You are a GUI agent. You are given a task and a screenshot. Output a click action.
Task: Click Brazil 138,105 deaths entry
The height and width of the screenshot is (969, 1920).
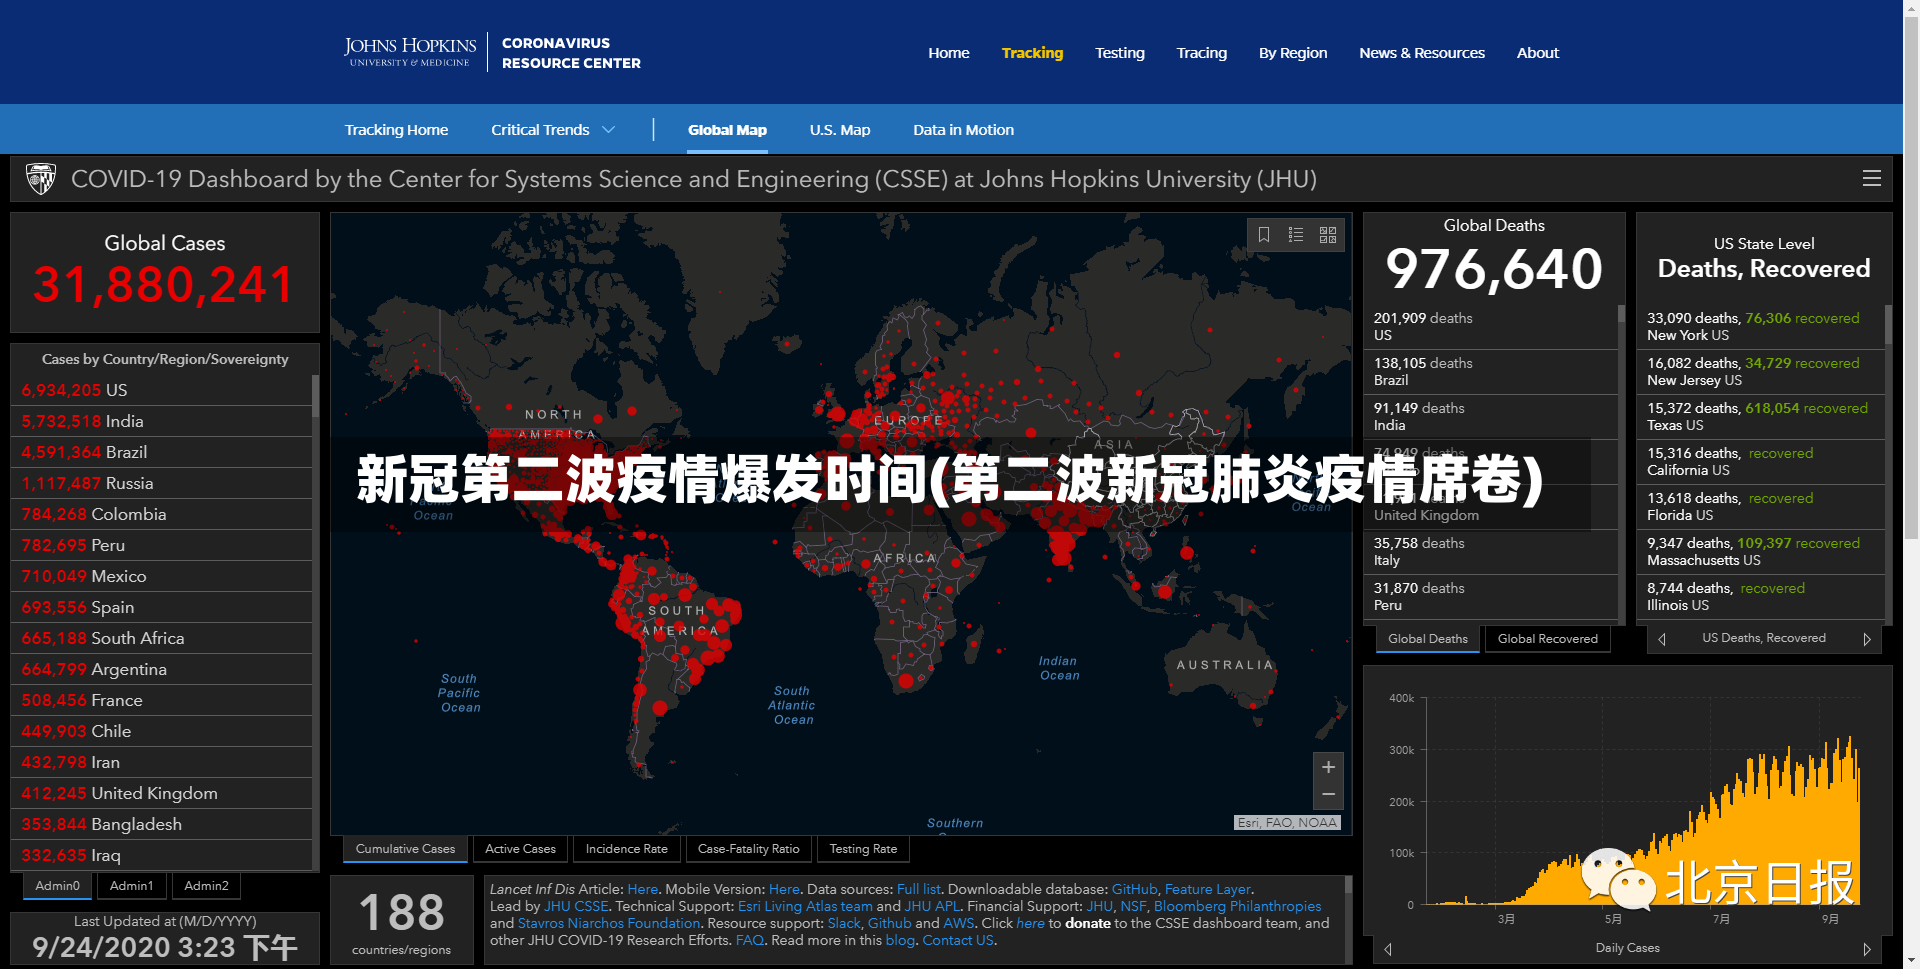(1490, 372)
